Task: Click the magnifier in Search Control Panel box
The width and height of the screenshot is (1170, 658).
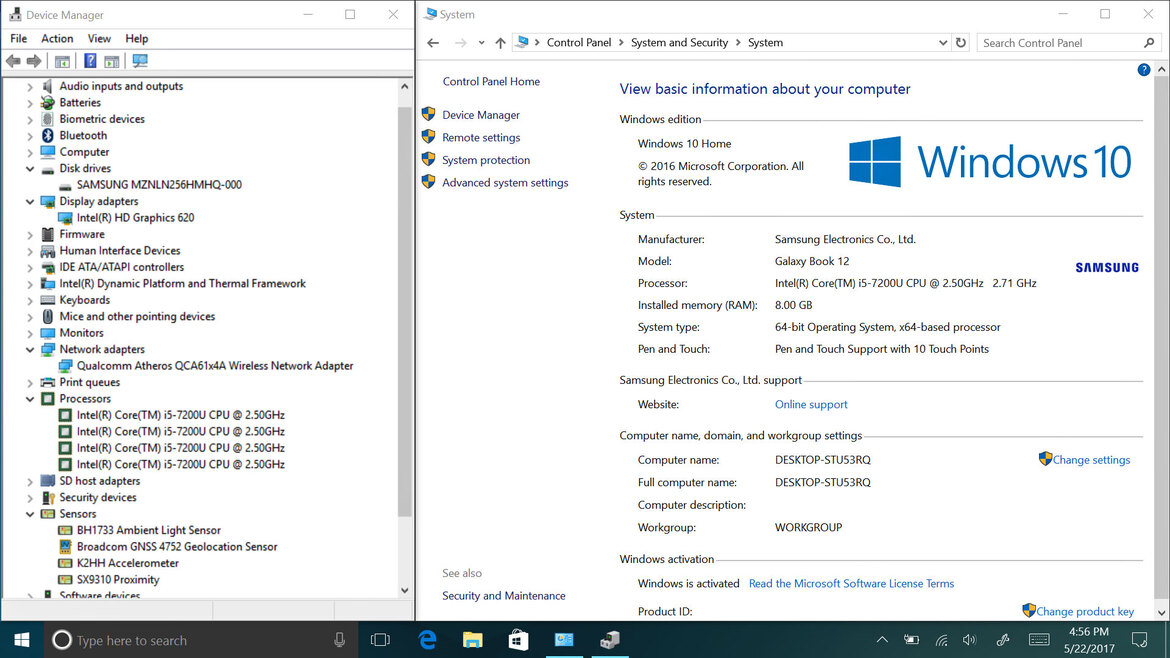Action: point(1149,43)
